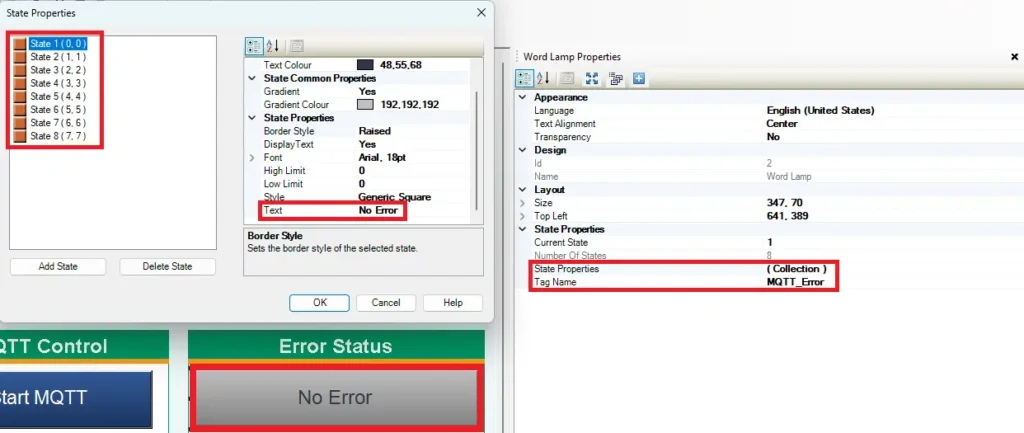Cancel the State Properties dialog
1024x433 pixels.
pos(386,303)
